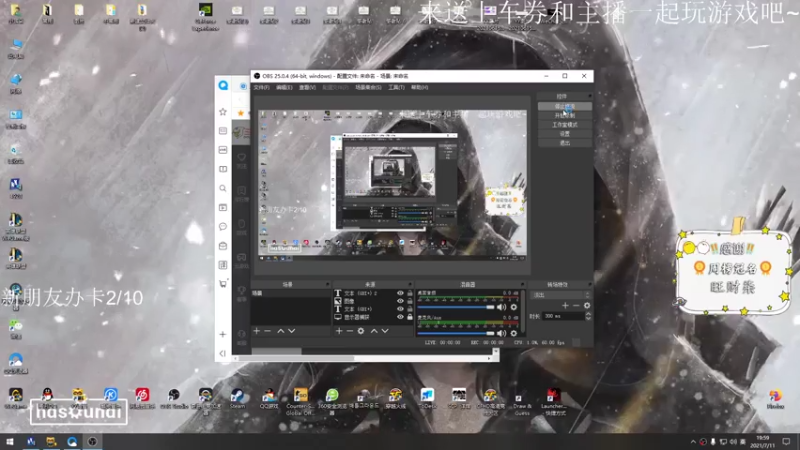Image resolution: width=800 pixels, height=450 pixels.
Task: Add a new scene with the plus icon
Action: (257, 331)
